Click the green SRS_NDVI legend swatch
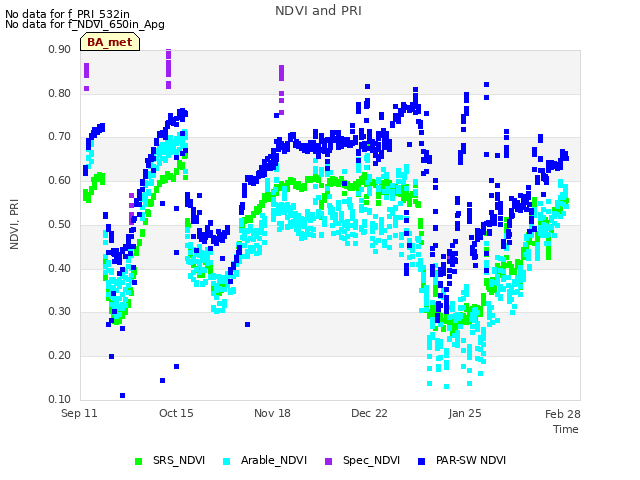640x480 pixels. pos(139,462)
